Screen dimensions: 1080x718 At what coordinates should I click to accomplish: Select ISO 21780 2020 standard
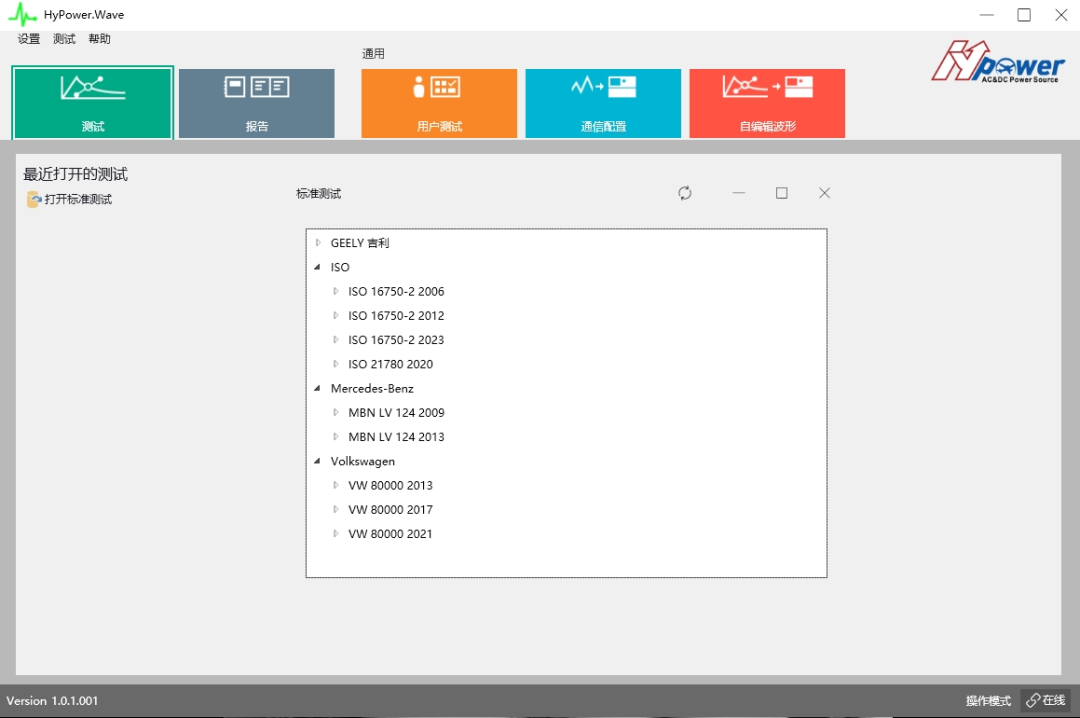coord(391,364)
